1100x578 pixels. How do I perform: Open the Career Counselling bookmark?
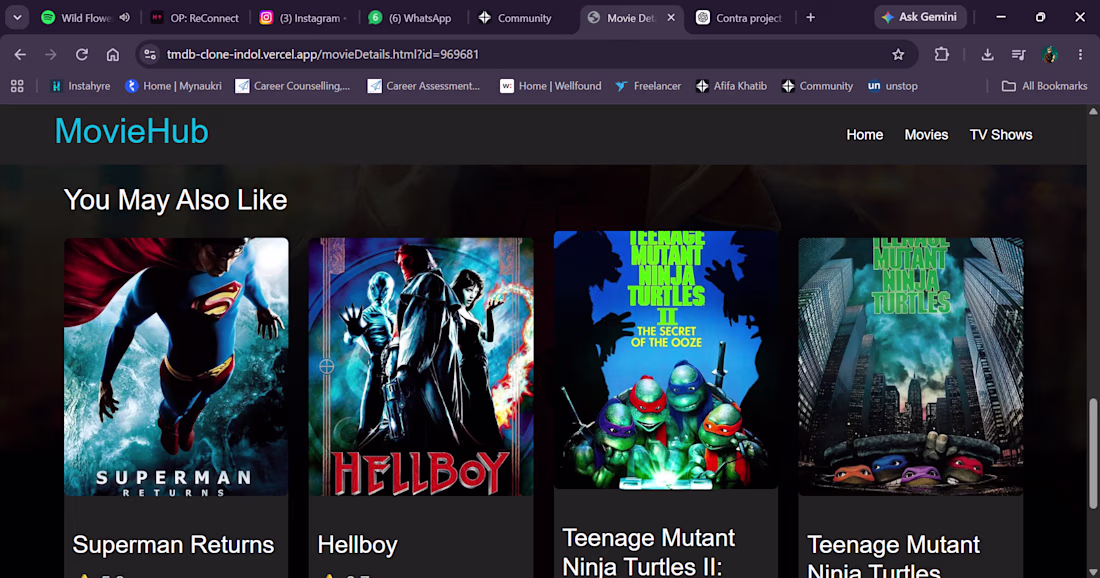point(293,86)
